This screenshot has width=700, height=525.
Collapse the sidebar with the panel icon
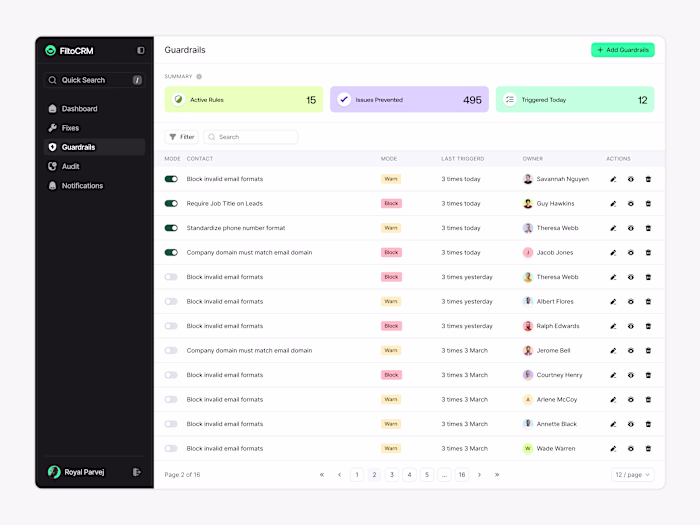141,50
